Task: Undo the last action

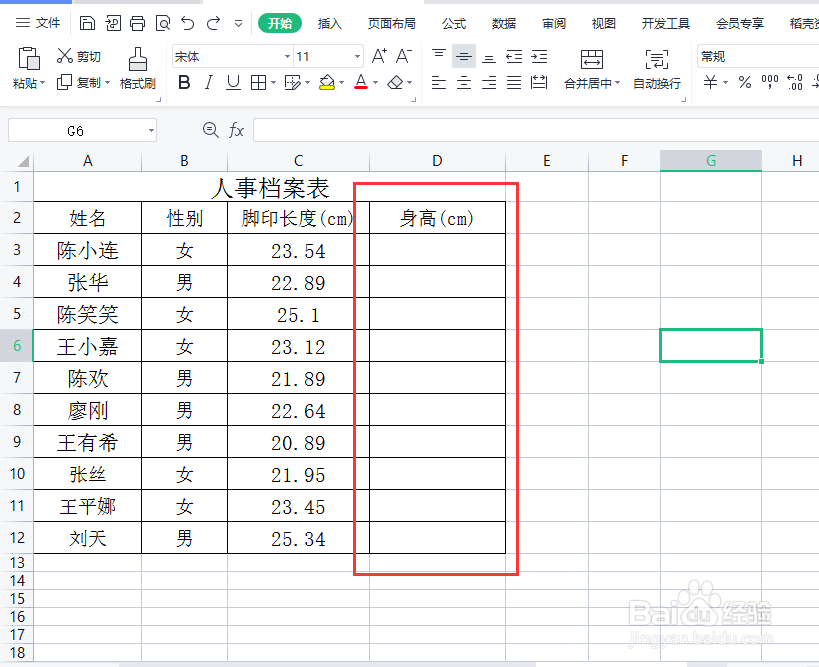Action: pos(188,23)
